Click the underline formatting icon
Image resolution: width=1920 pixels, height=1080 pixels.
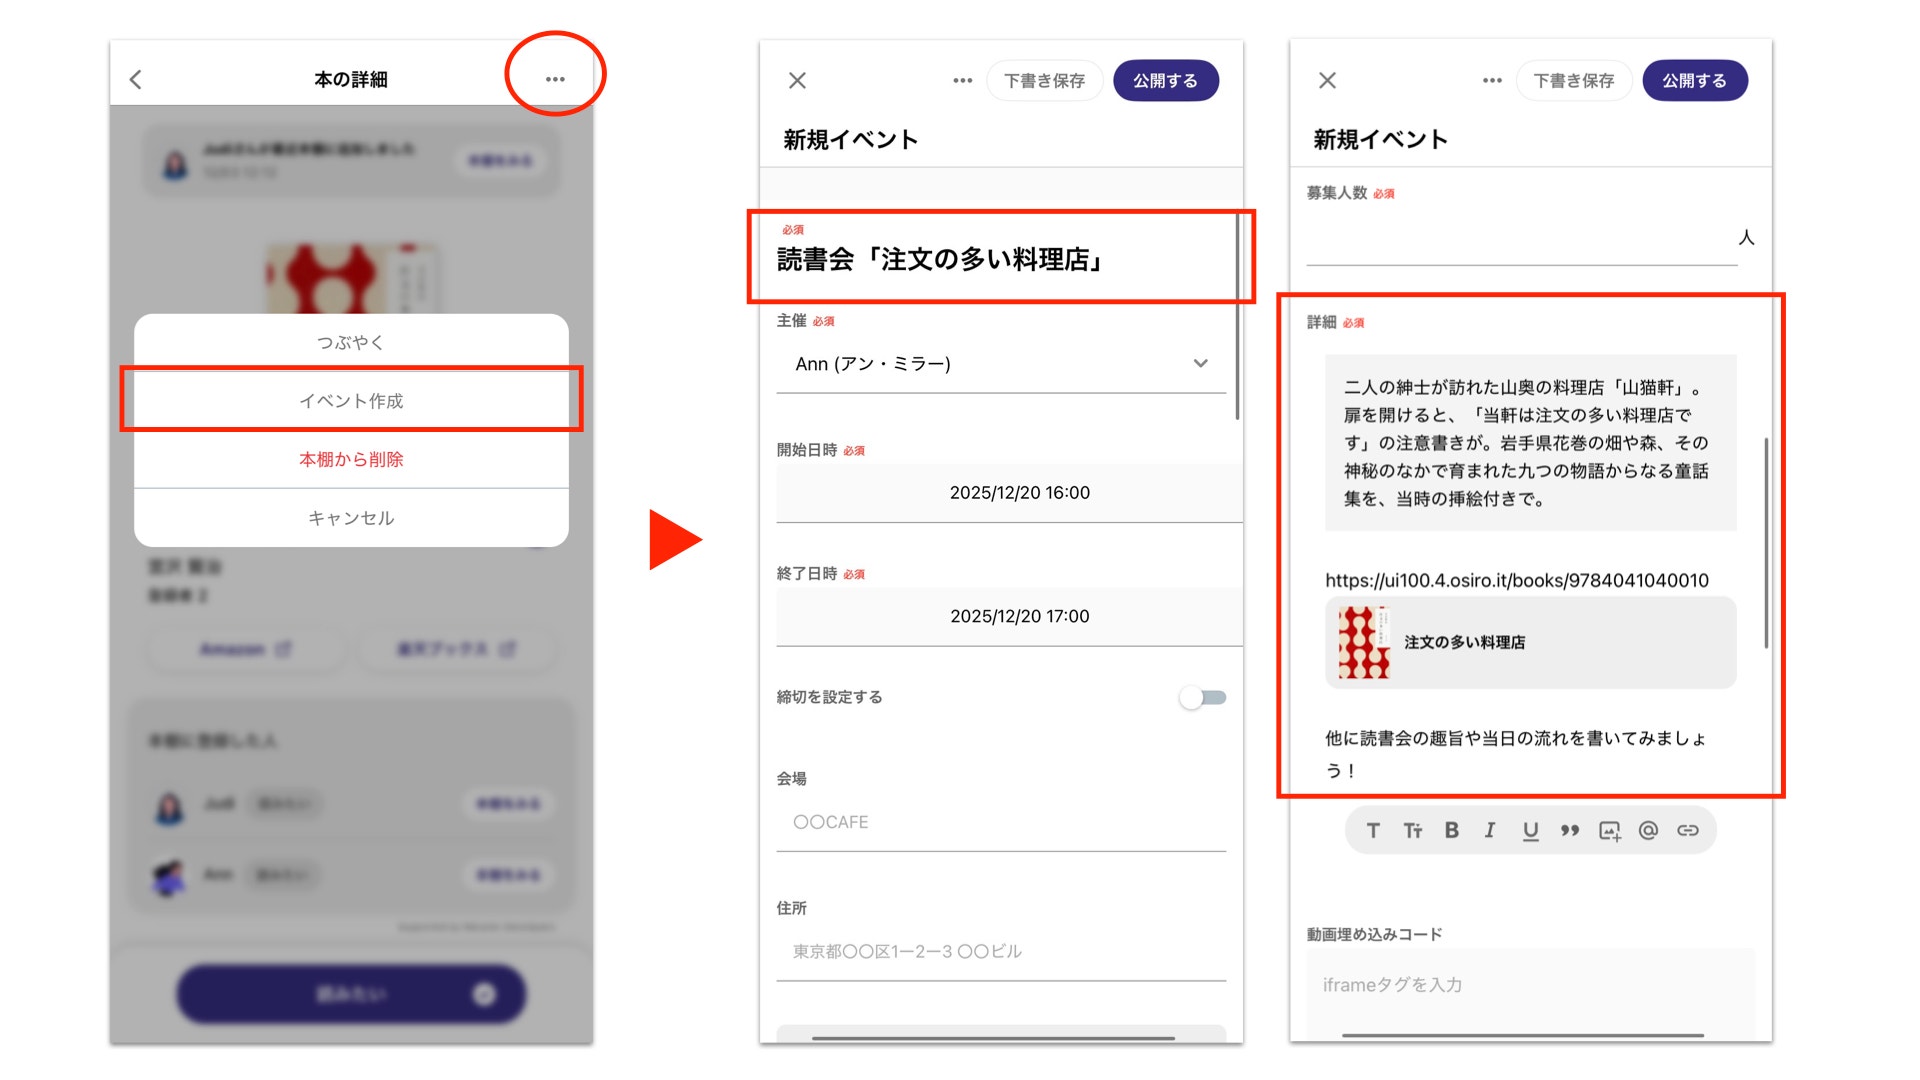1530,830
